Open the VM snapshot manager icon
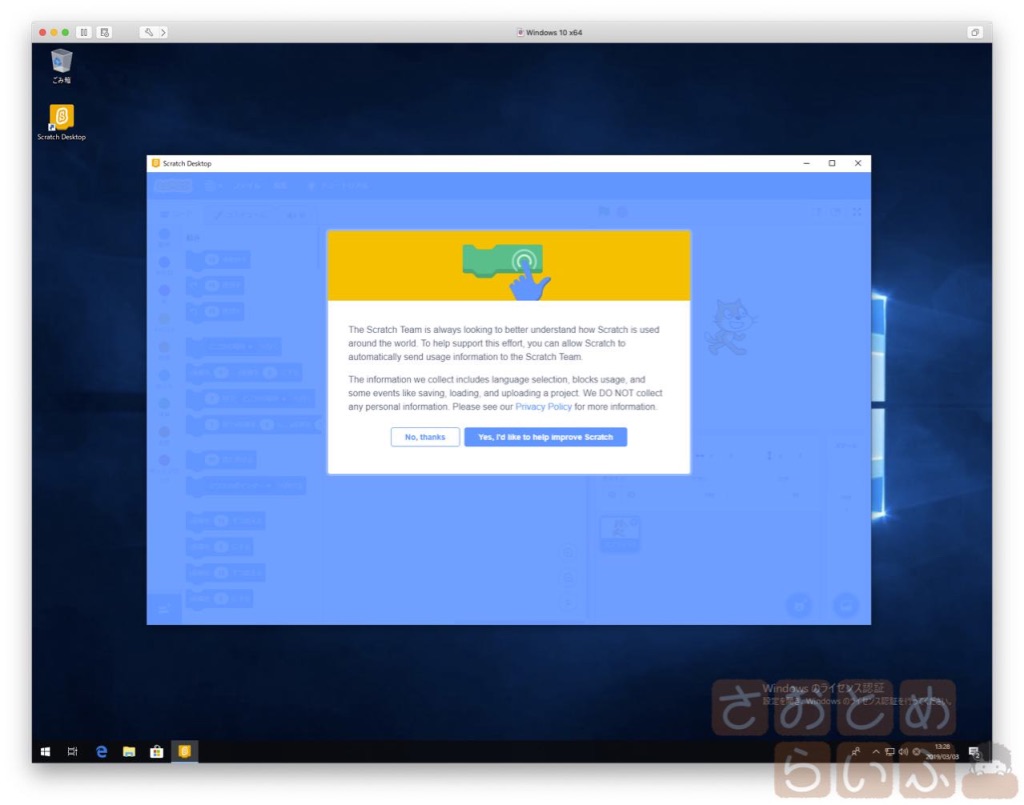The width and height of the screenshot is (1024, 805). pos(104,32)
